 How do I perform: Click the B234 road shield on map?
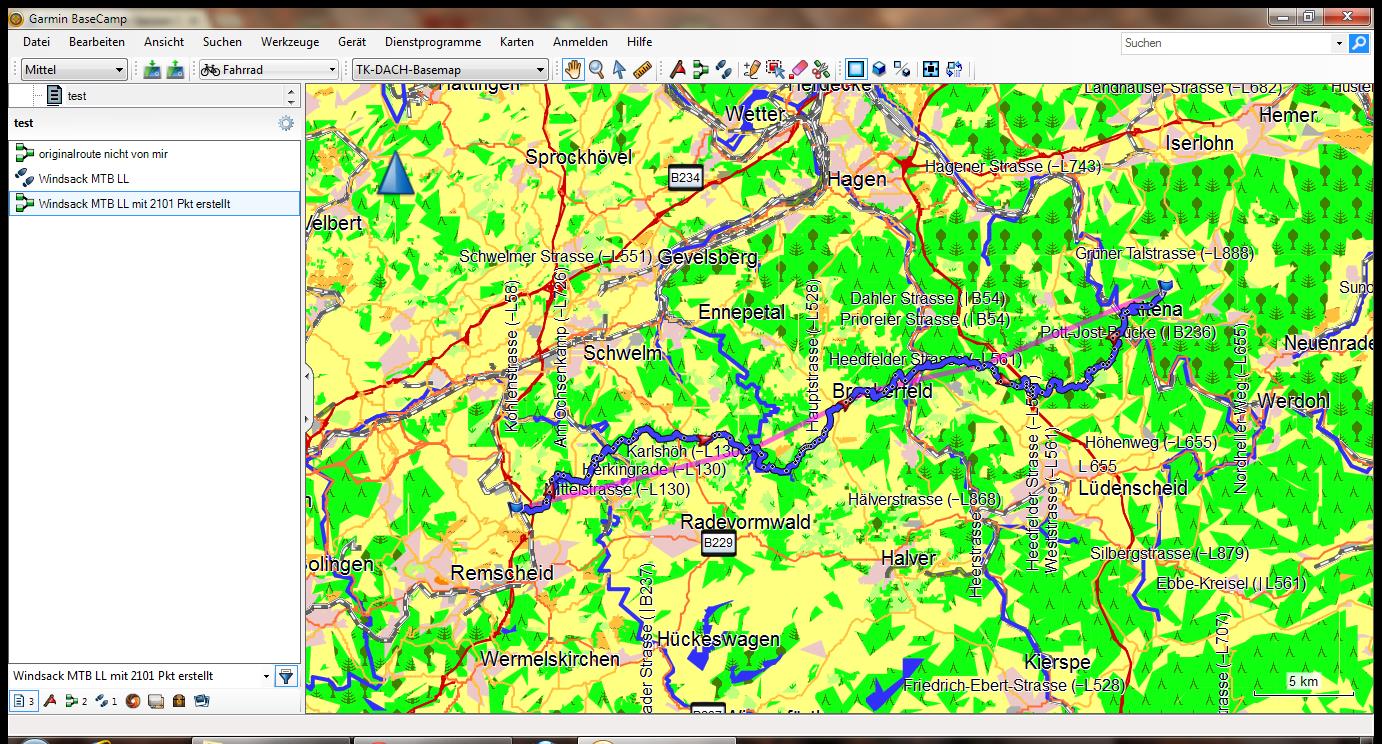click(x=686, y=177)
